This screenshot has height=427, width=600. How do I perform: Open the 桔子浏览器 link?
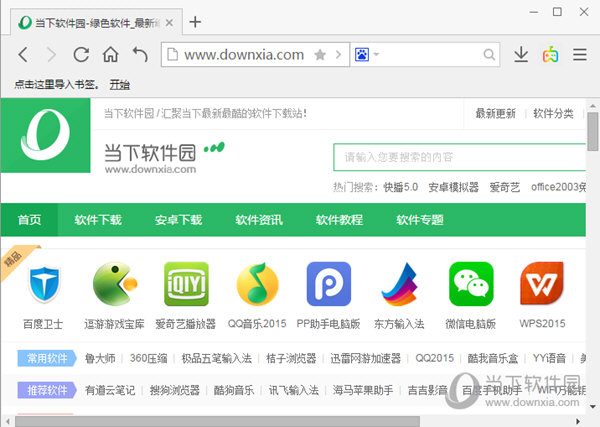(x=291, y=359)
